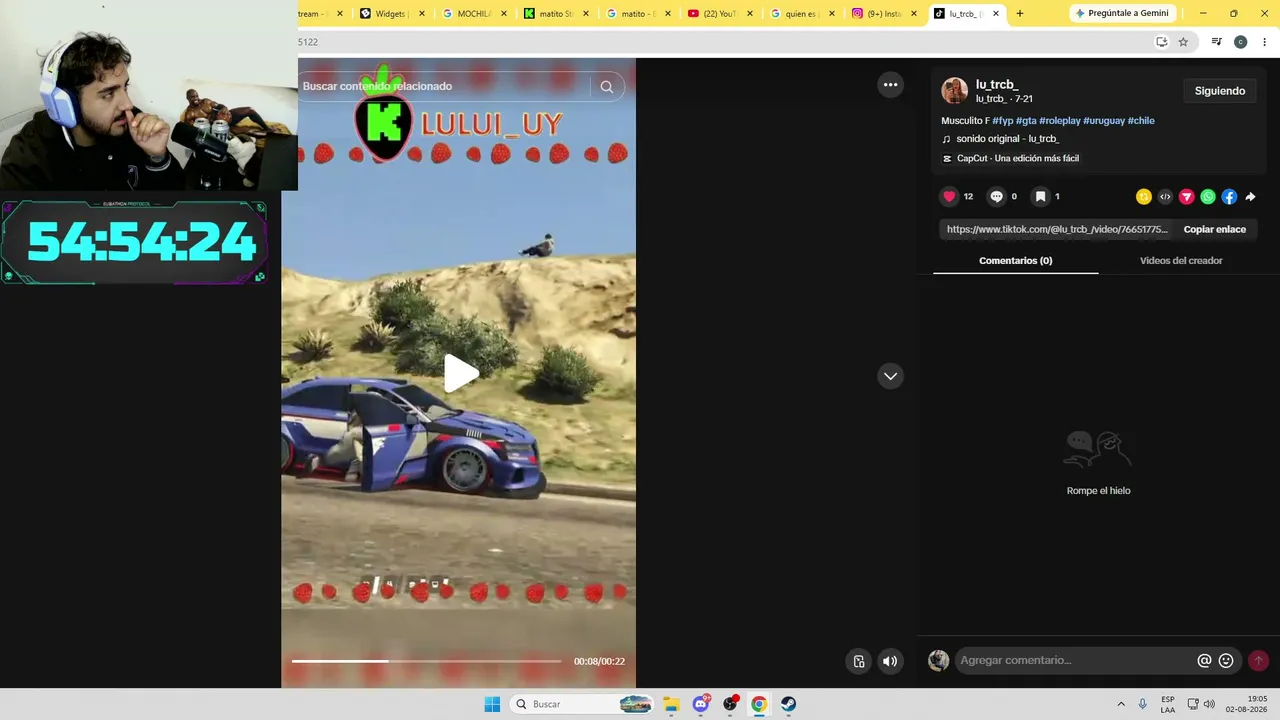Open the emoji picker in comment box
Image resolution: width=1280 pixels, height=720 pixels.
[x=1226, y=661]
